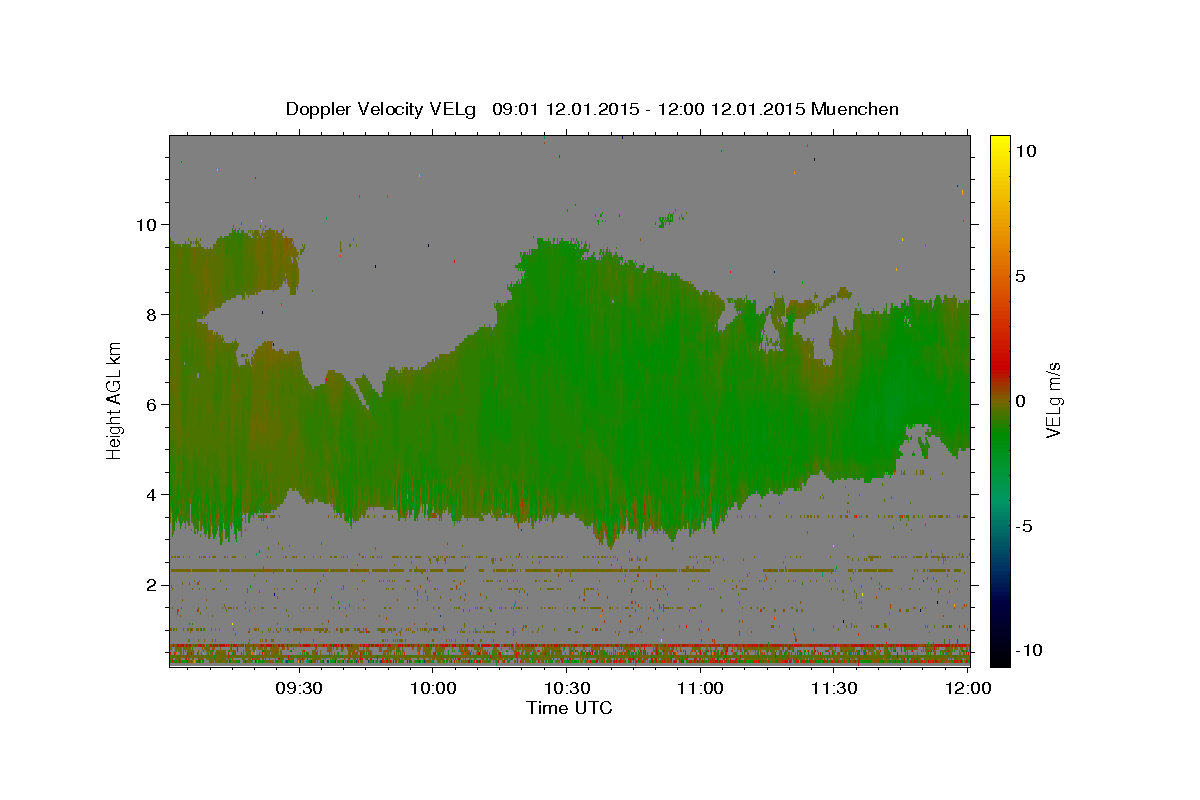This screenshot has width=1200, height=800.
Task: Select the 10:30 time tick label
Action: [x=566, y=688]
